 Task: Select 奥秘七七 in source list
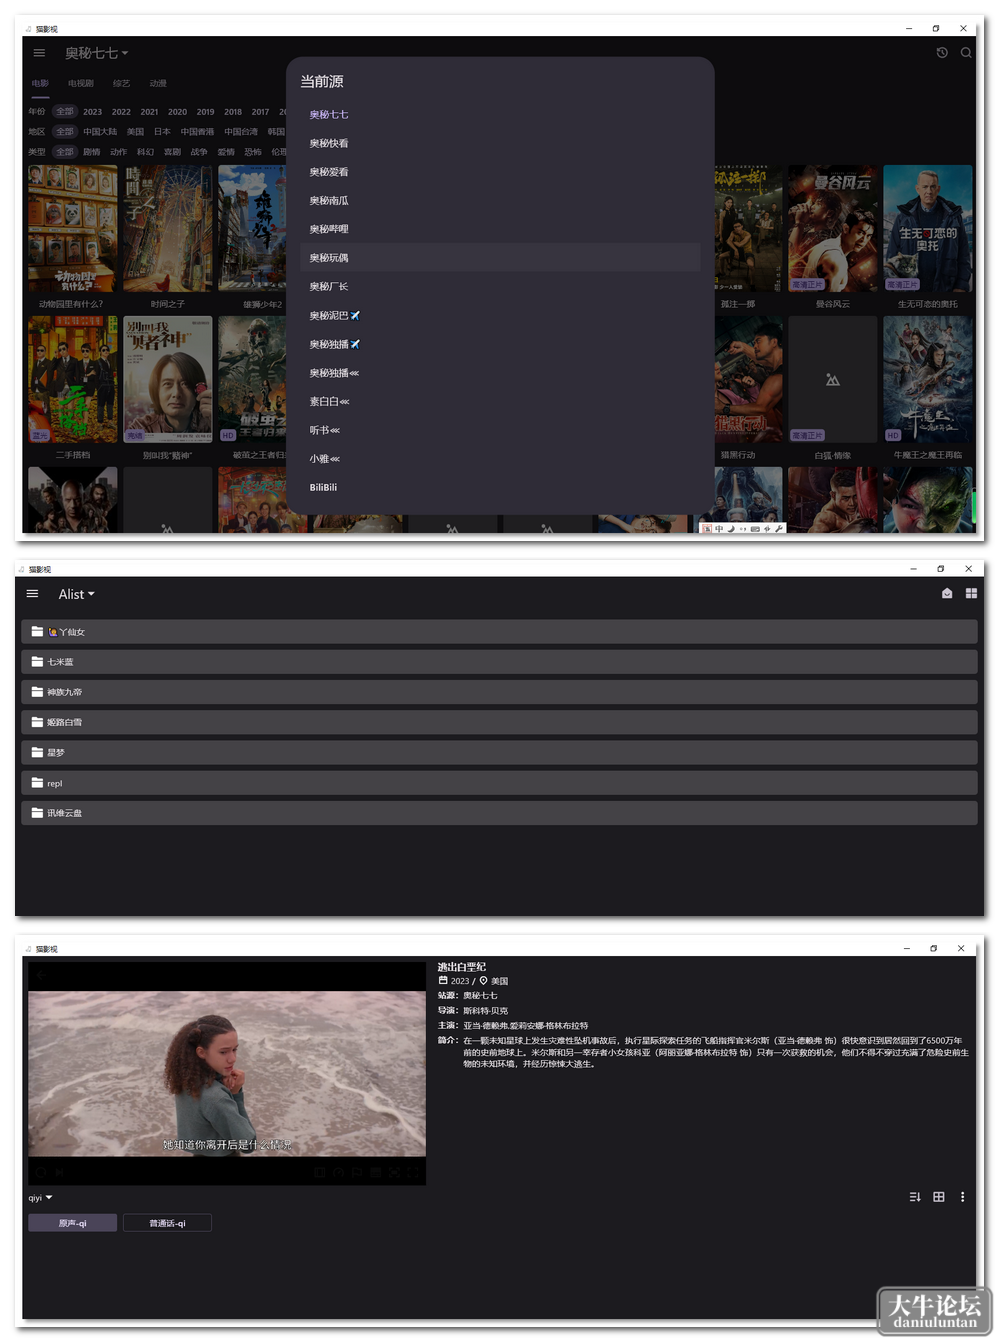(x=500, y=115)
